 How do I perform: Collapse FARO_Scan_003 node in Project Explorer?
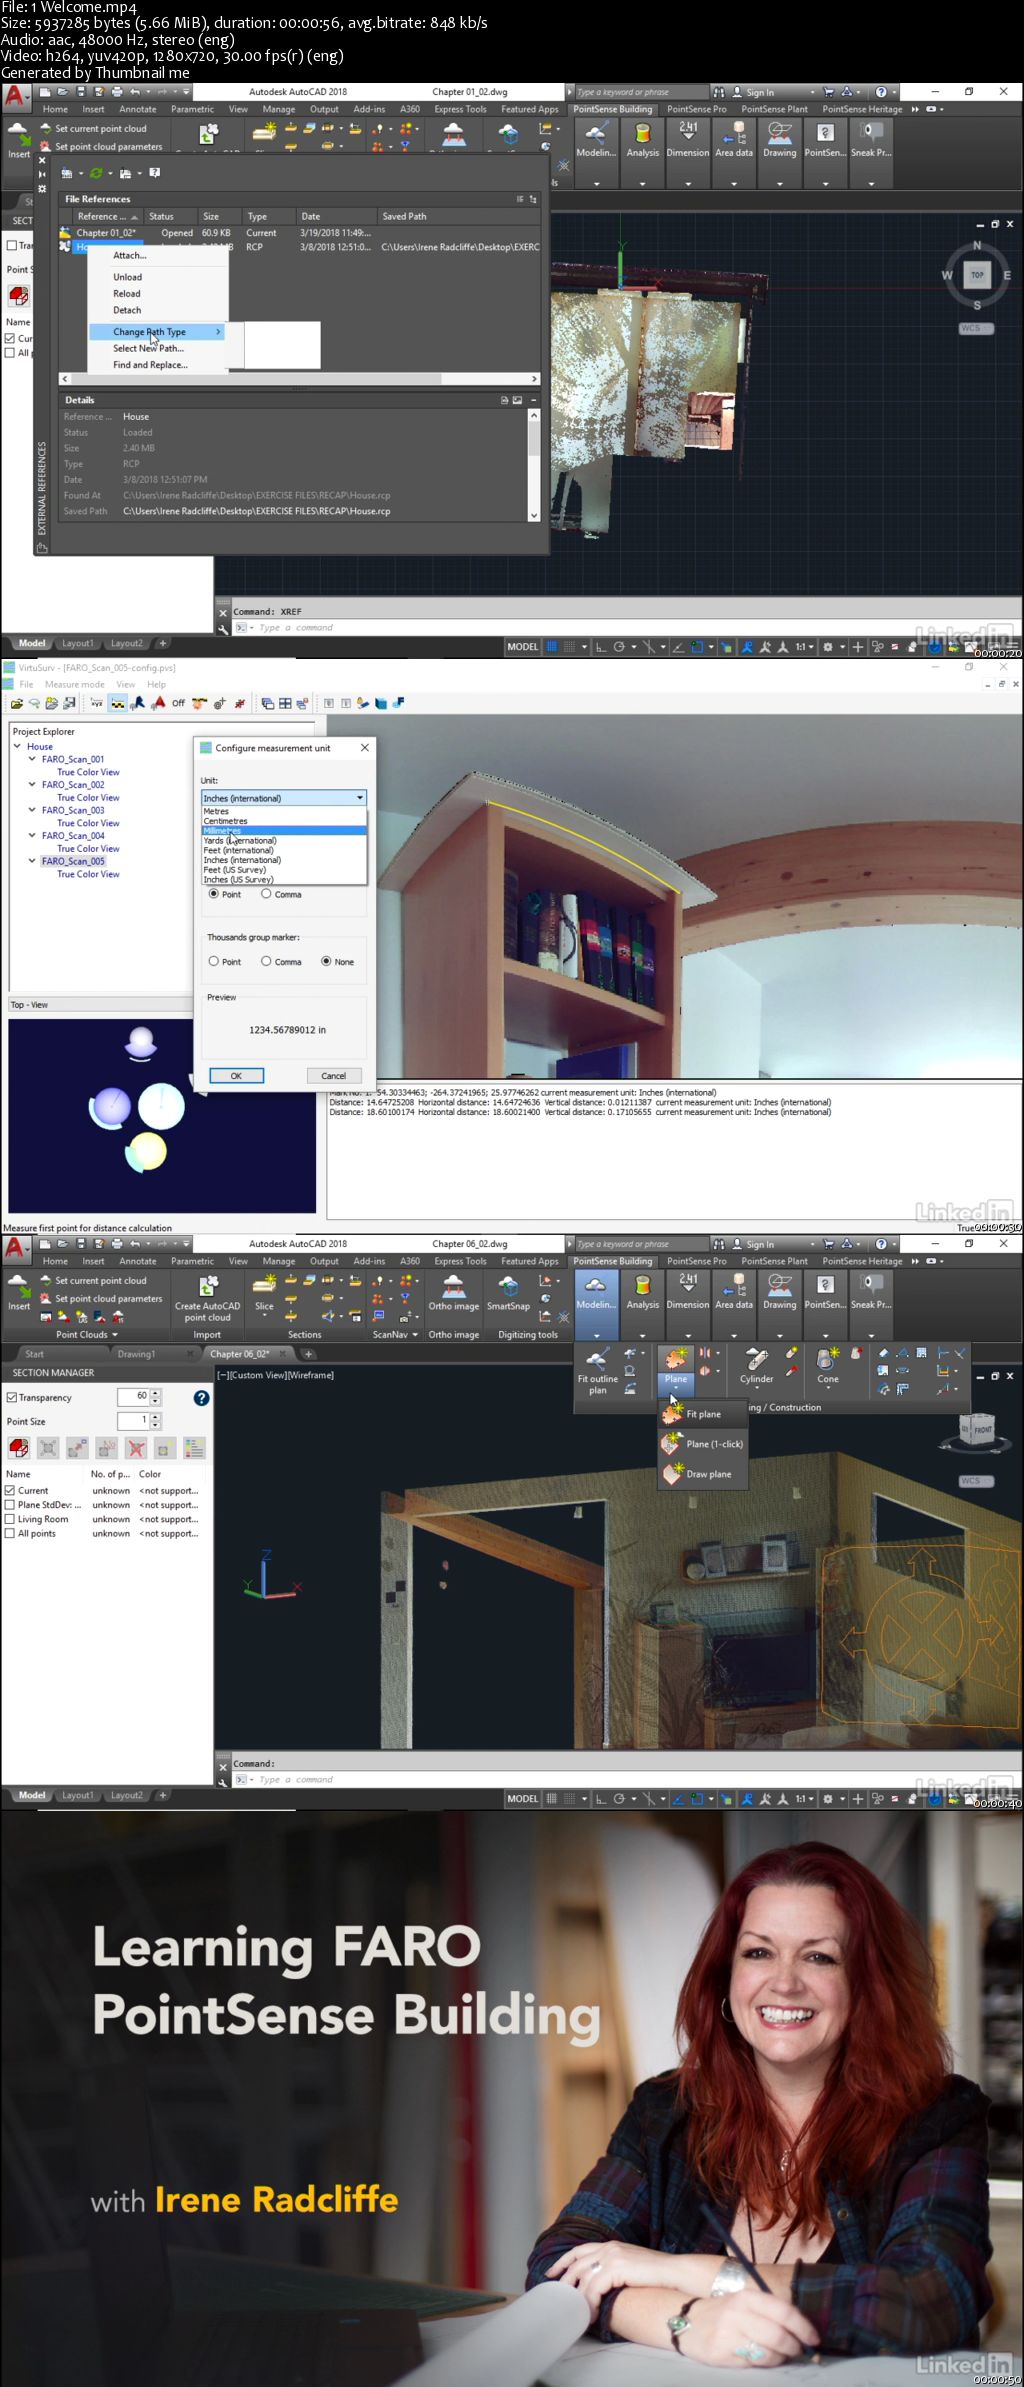point(32,810)
